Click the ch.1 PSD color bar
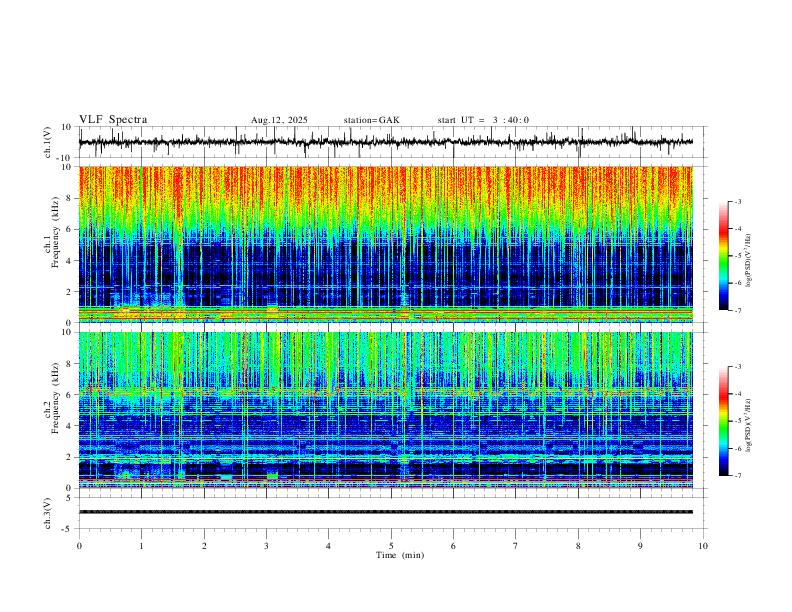This screenshot has width=792, height=612. pyautogui.click(x=723, y=256)
